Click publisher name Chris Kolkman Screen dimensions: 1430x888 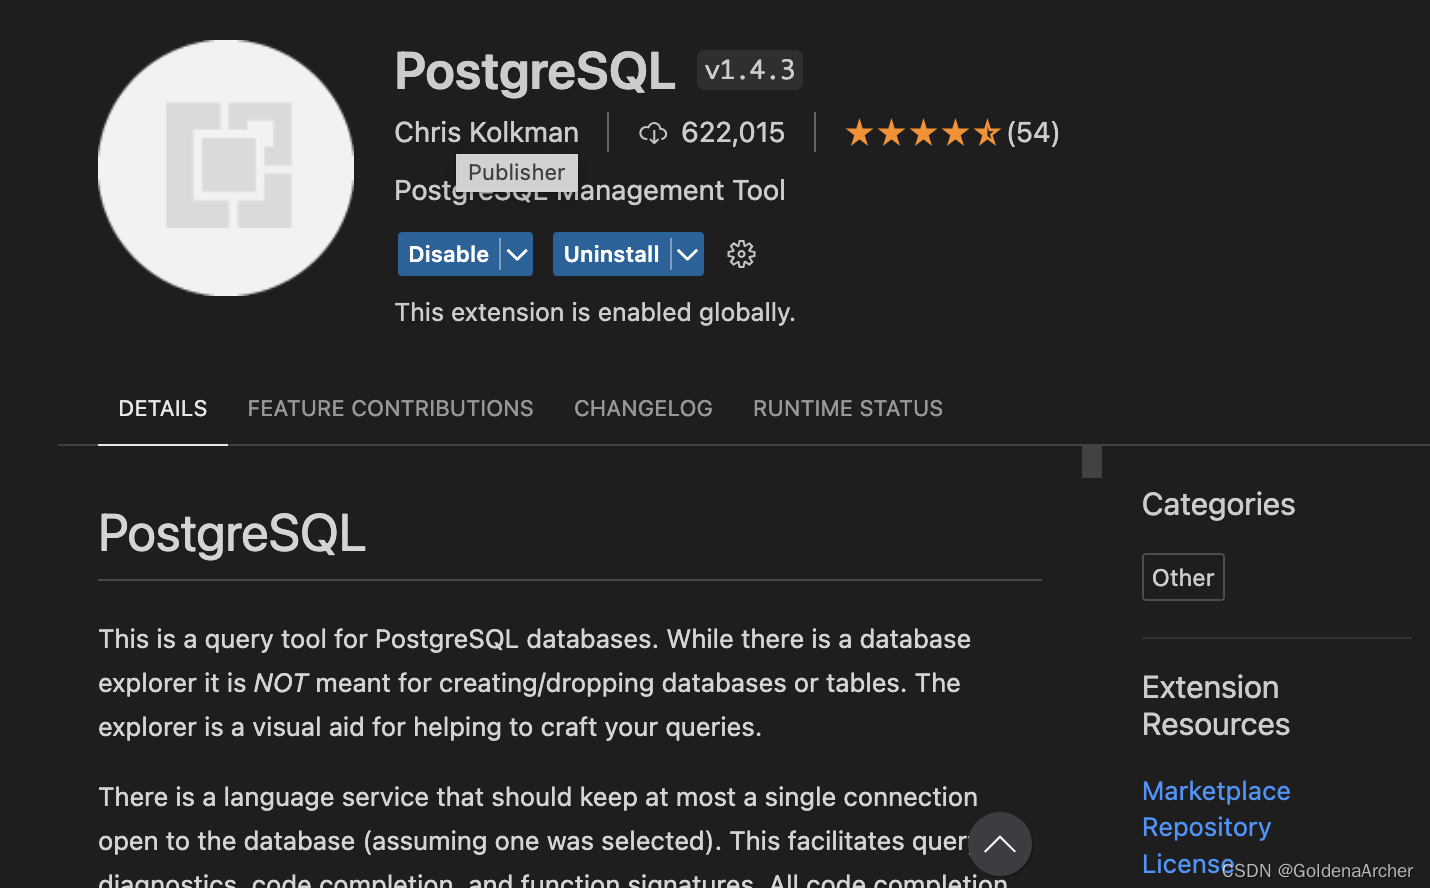click(x=487, y=132)
